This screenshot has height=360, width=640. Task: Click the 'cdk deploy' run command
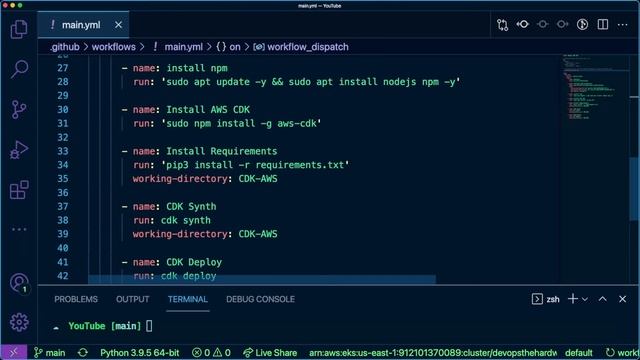pos(188,276)
